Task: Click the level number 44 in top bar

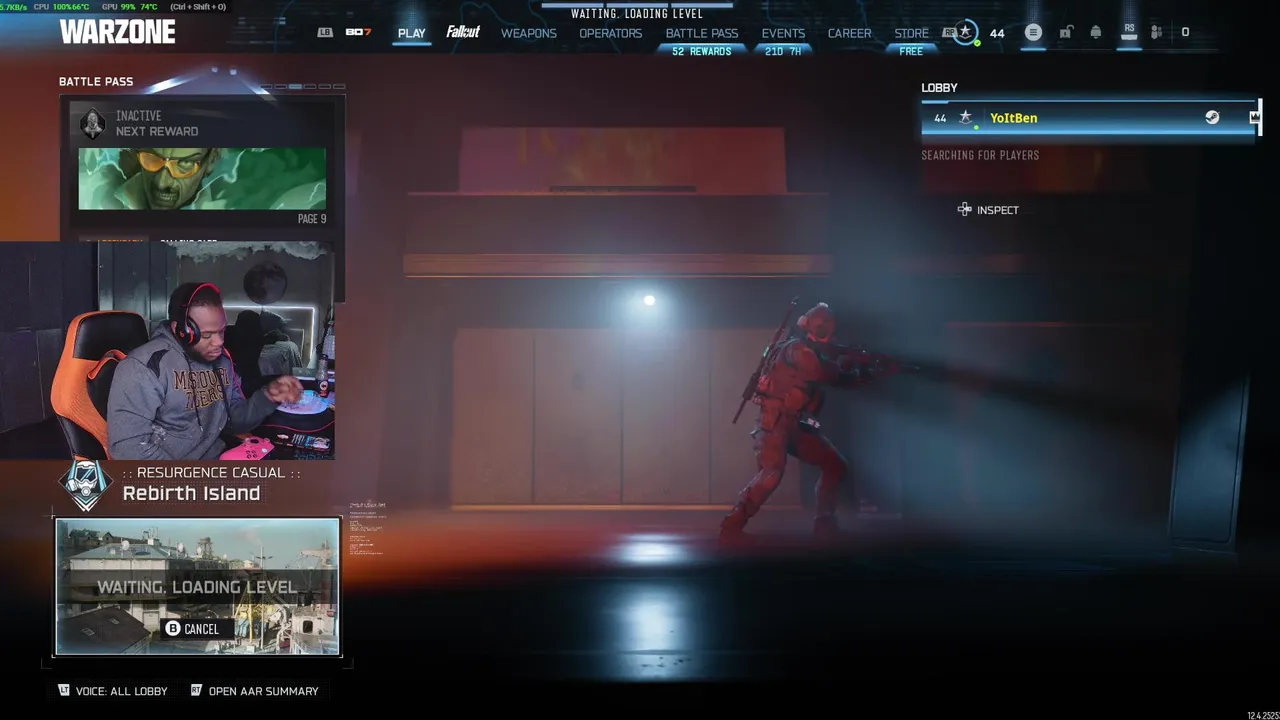Action: pos(997,33)
